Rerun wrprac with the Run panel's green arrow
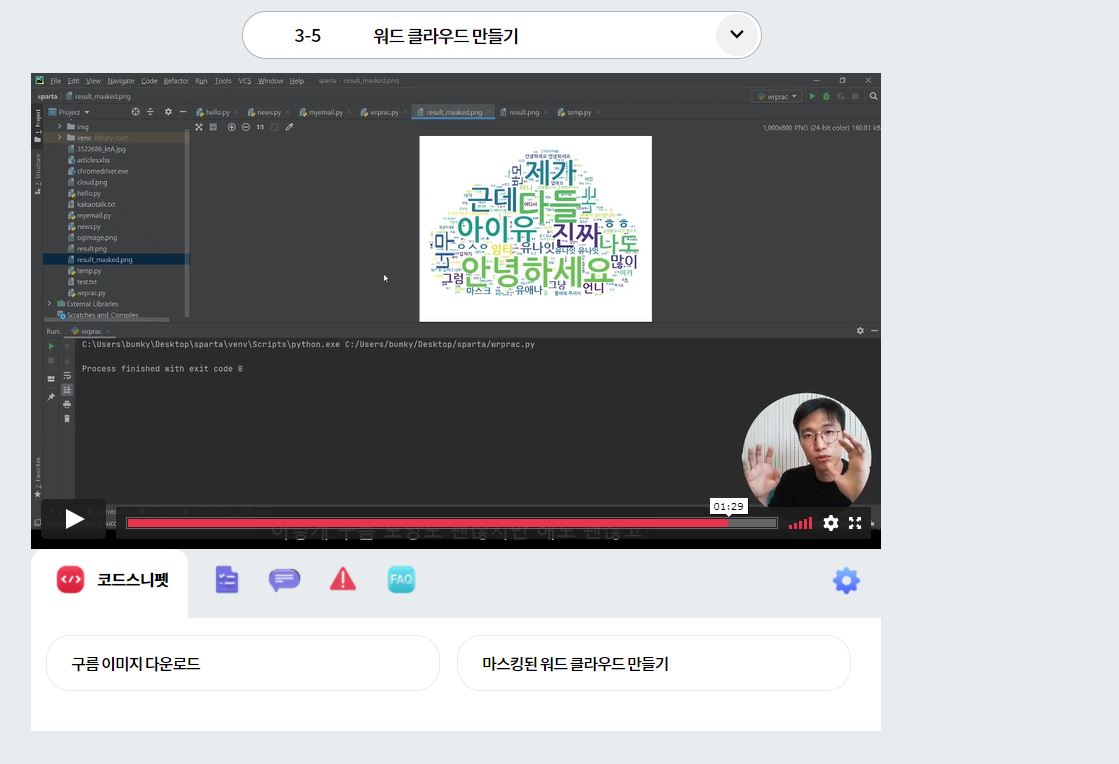The width and height of the screenshot is (1119, 764). pos(51,346)
